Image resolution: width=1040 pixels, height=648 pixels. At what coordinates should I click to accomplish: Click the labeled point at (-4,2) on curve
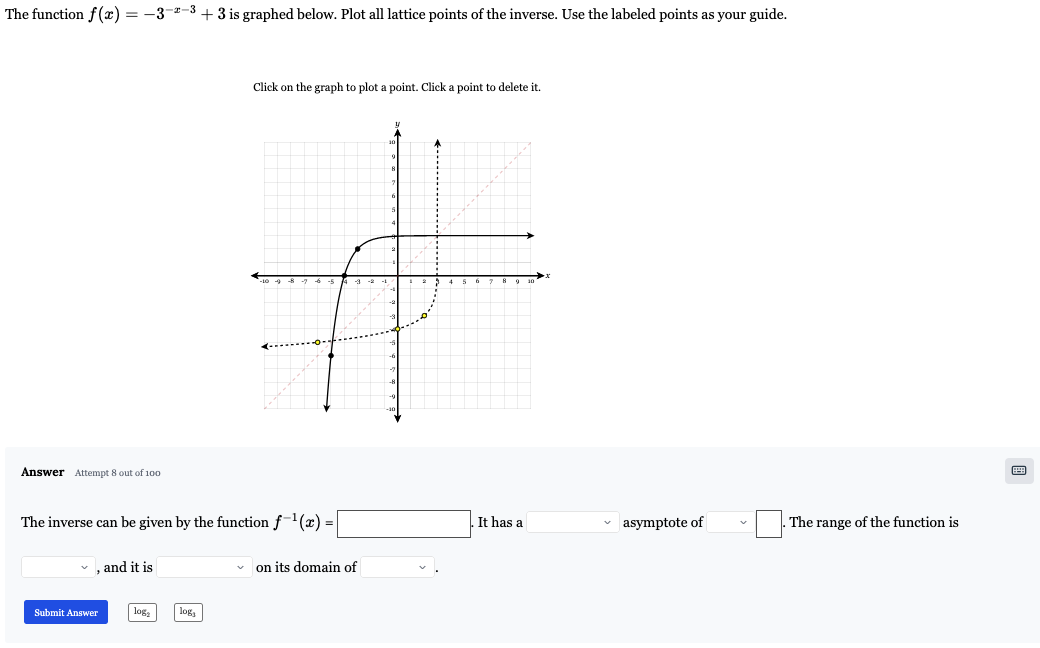click(x=355, y=247)
